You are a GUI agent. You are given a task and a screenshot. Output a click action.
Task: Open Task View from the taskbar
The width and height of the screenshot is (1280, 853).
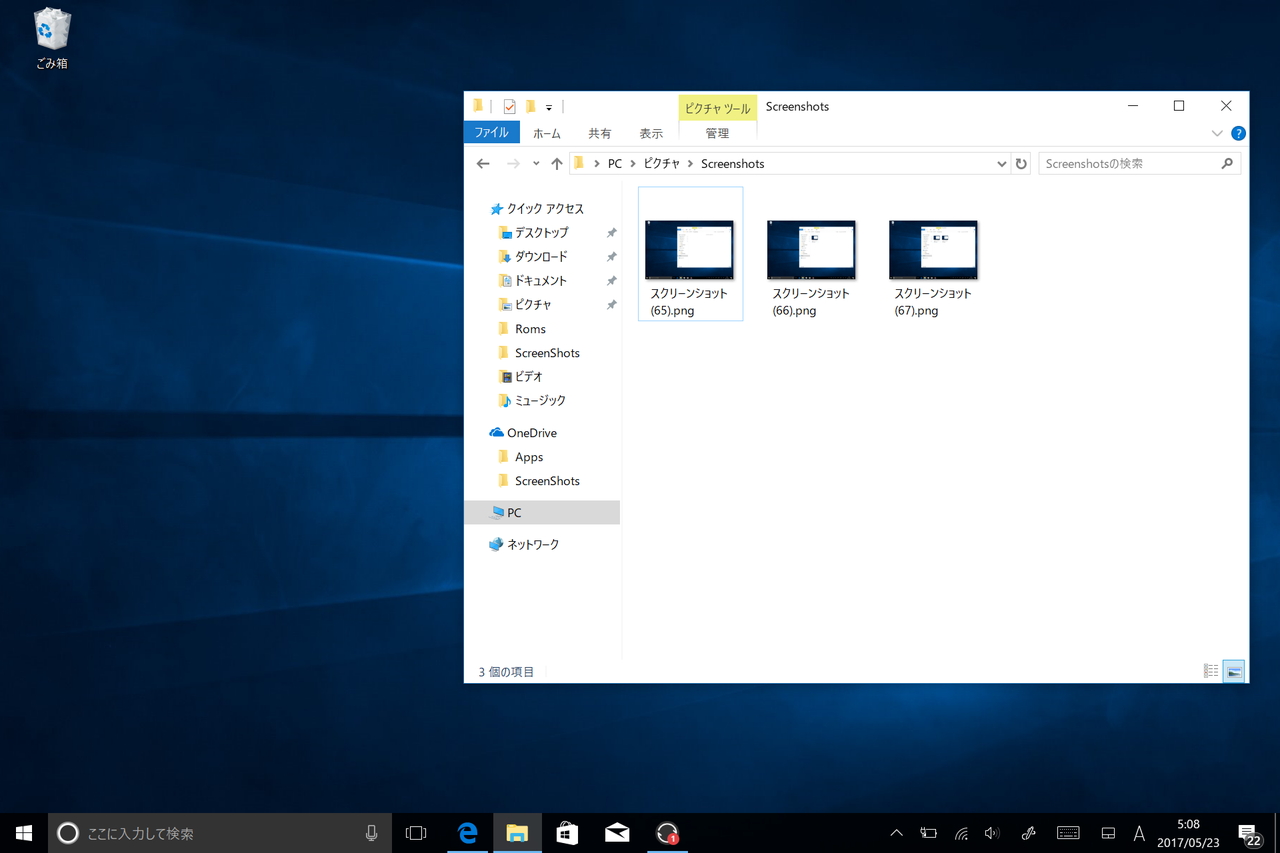(416, 832)
